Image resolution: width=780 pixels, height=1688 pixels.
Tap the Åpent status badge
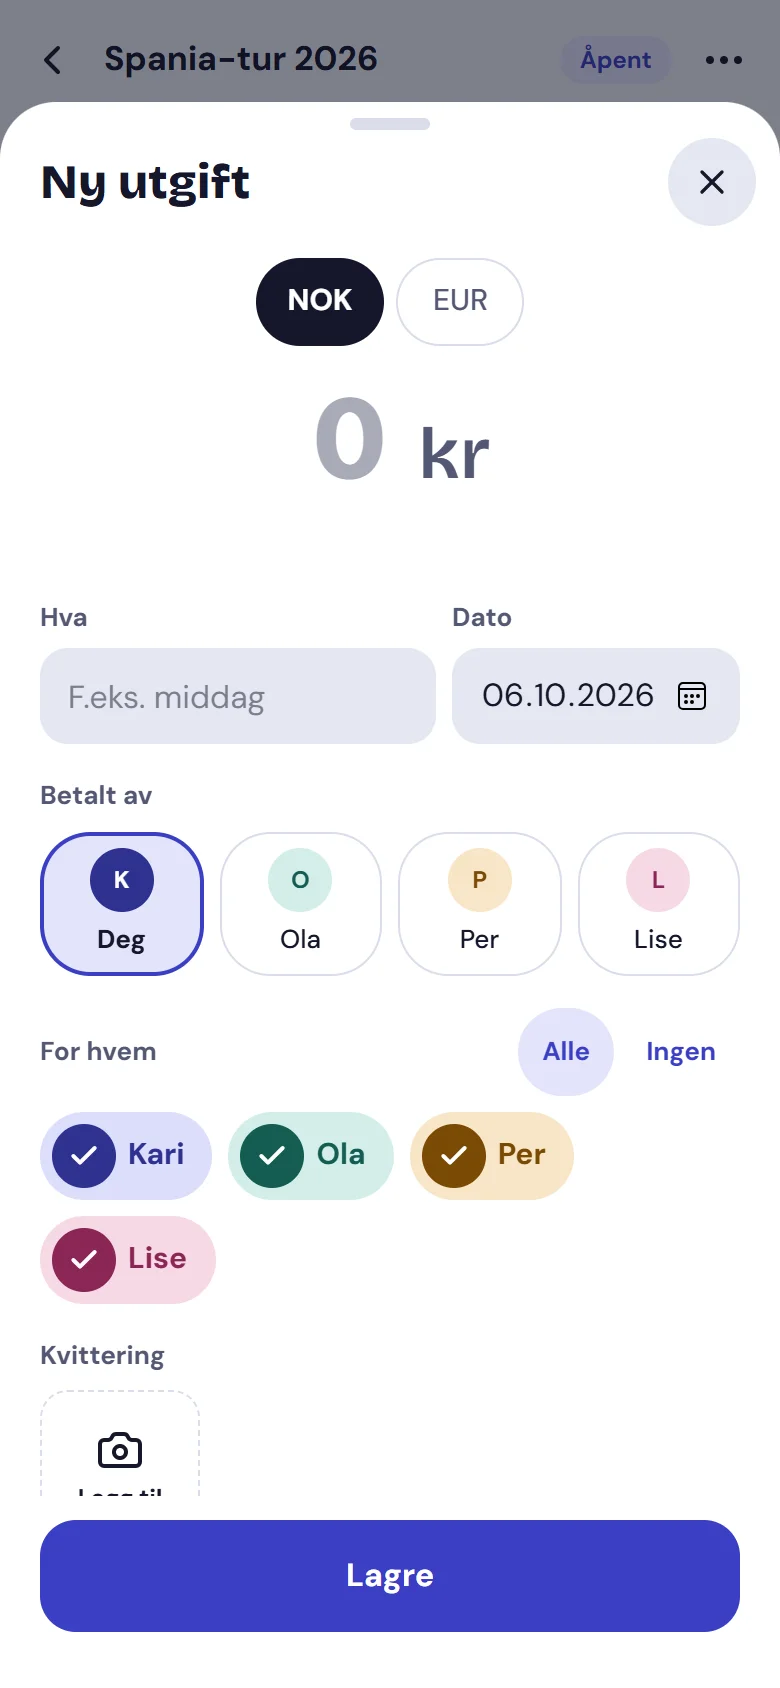616,60
